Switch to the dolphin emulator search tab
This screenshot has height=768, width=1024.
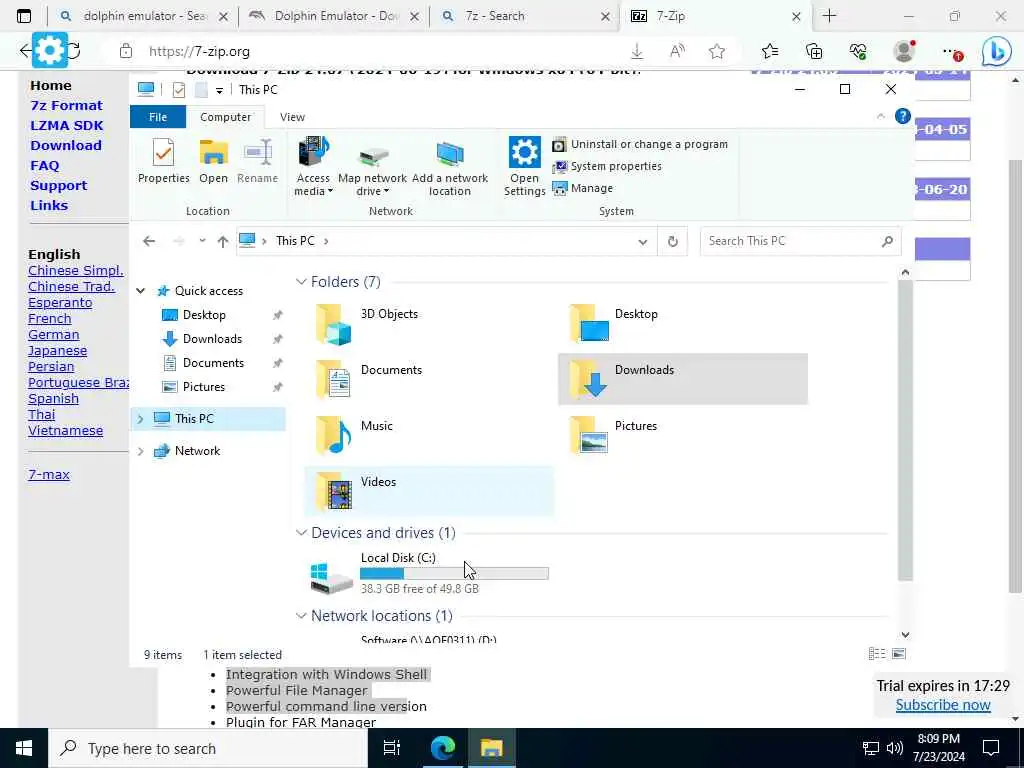[144, 16]
